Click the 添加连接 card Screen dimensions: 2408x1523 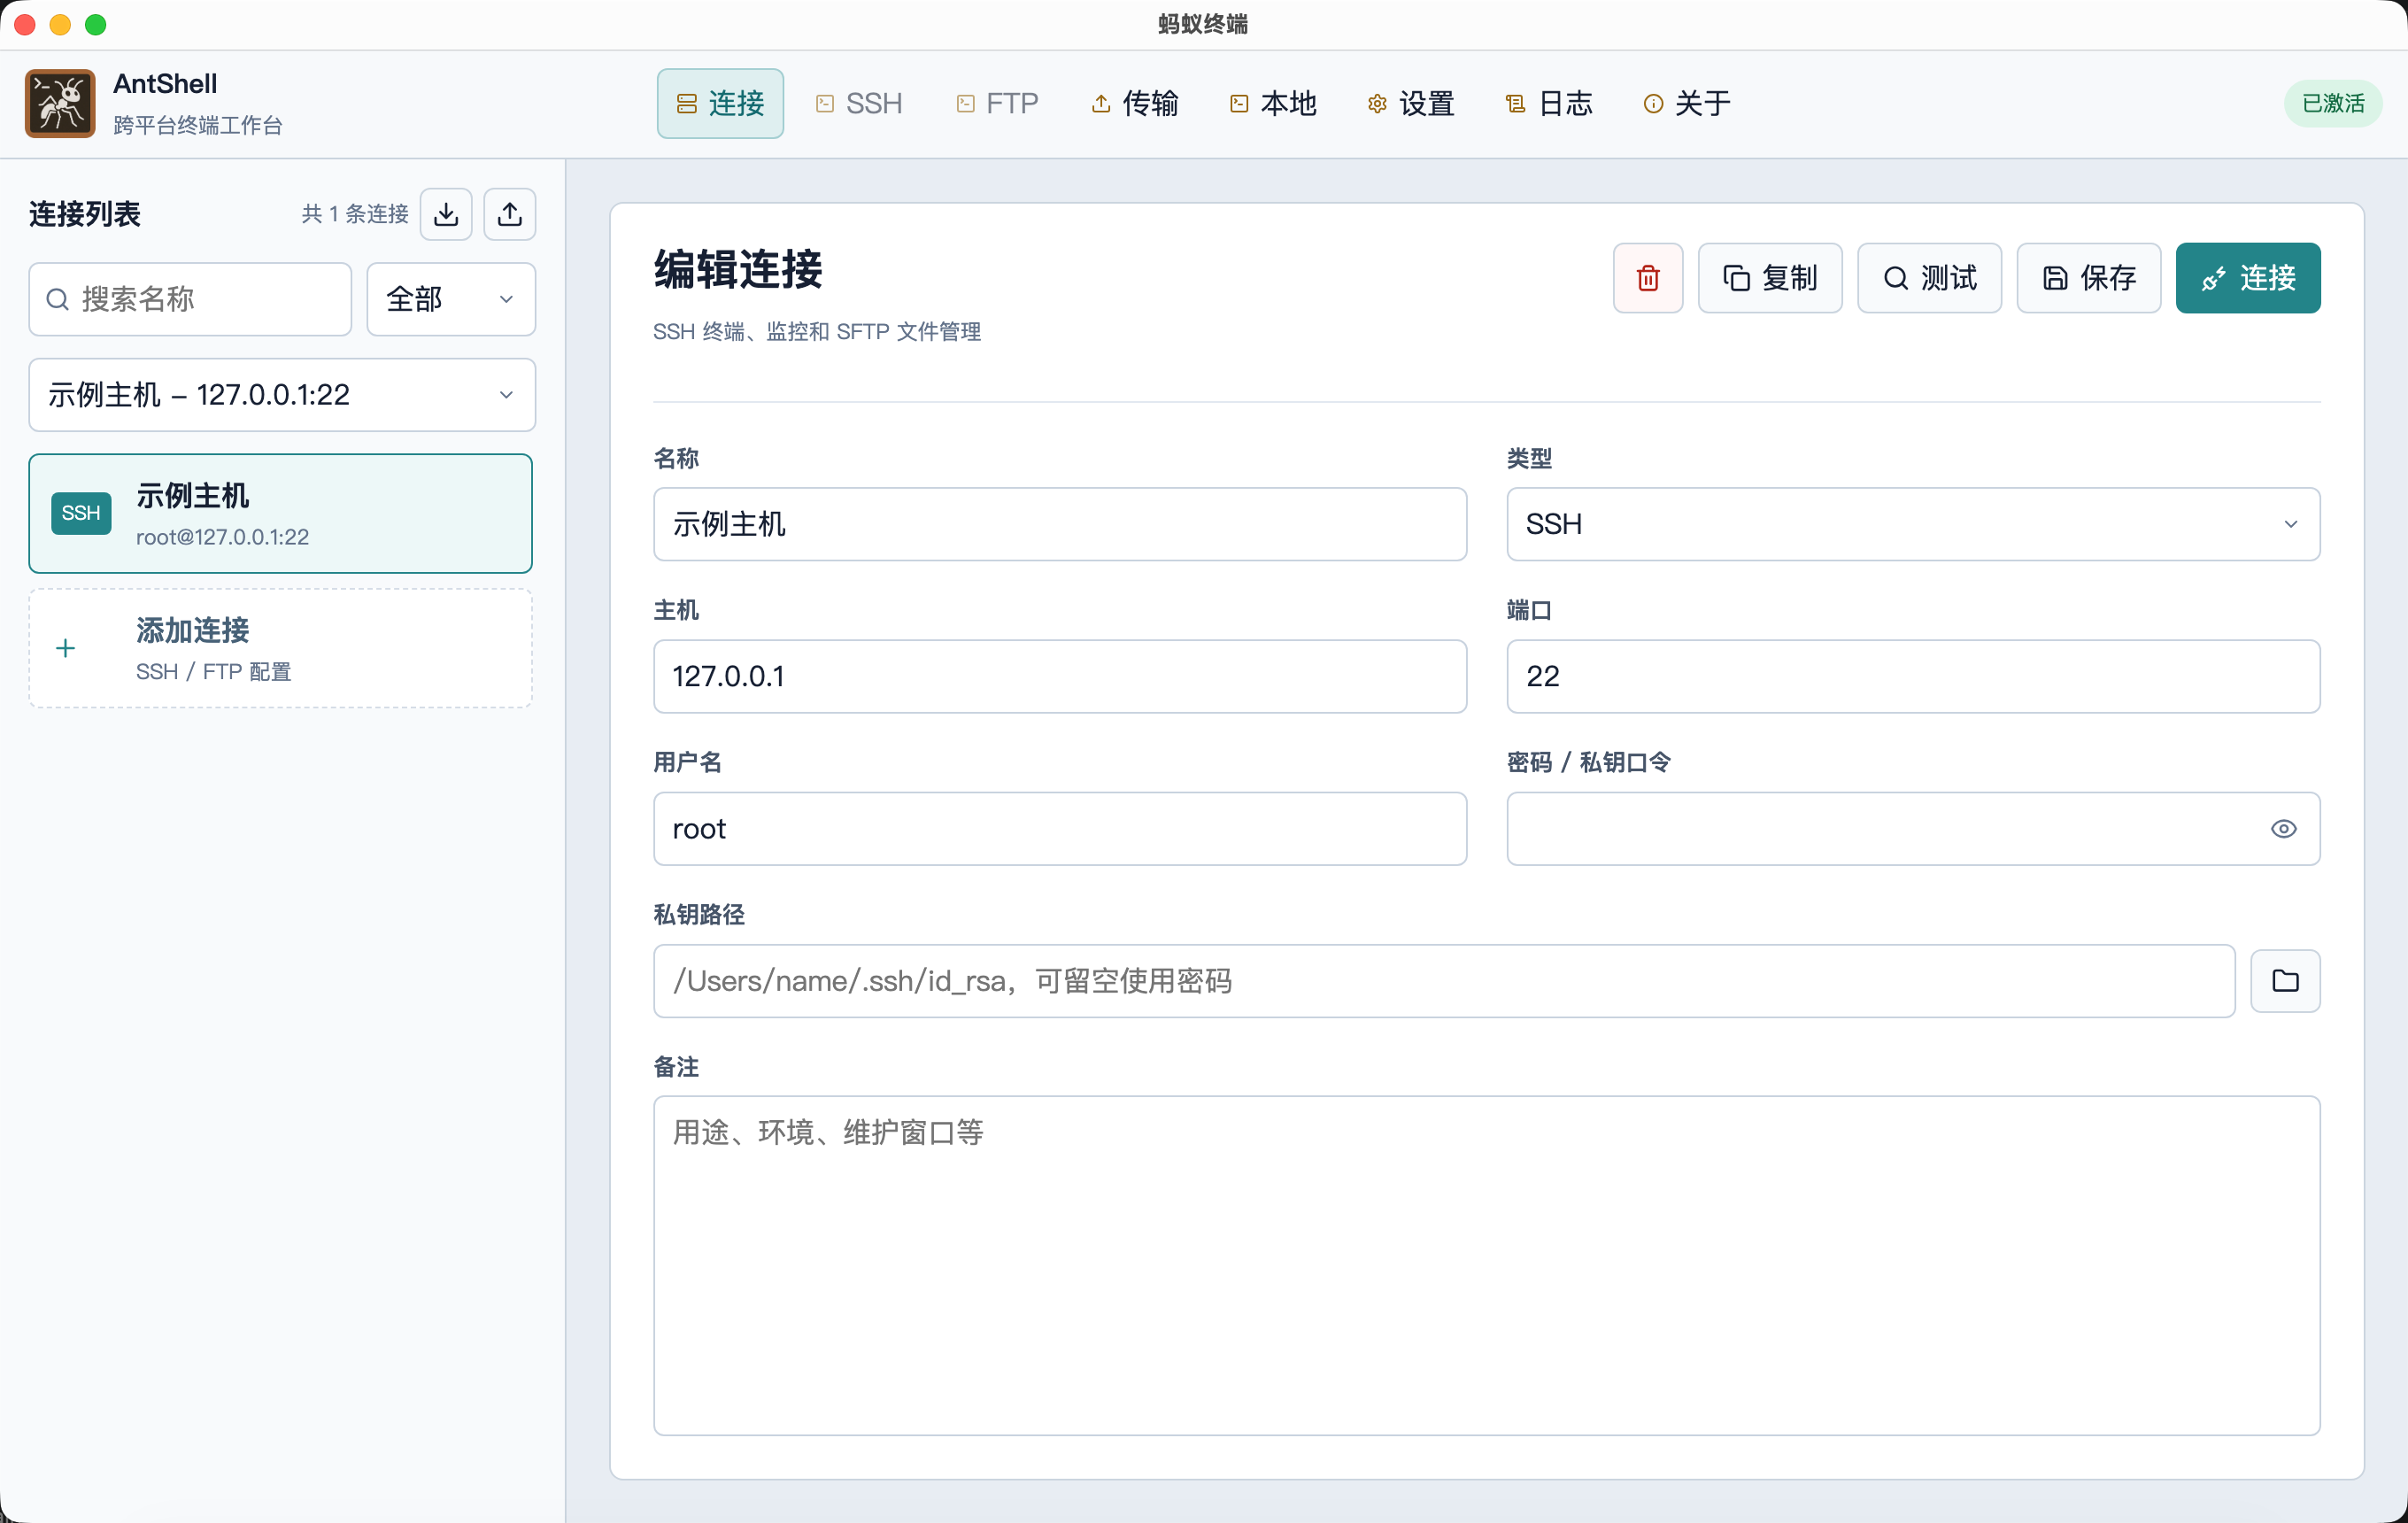pyautogui.click(x=281, y=648)
